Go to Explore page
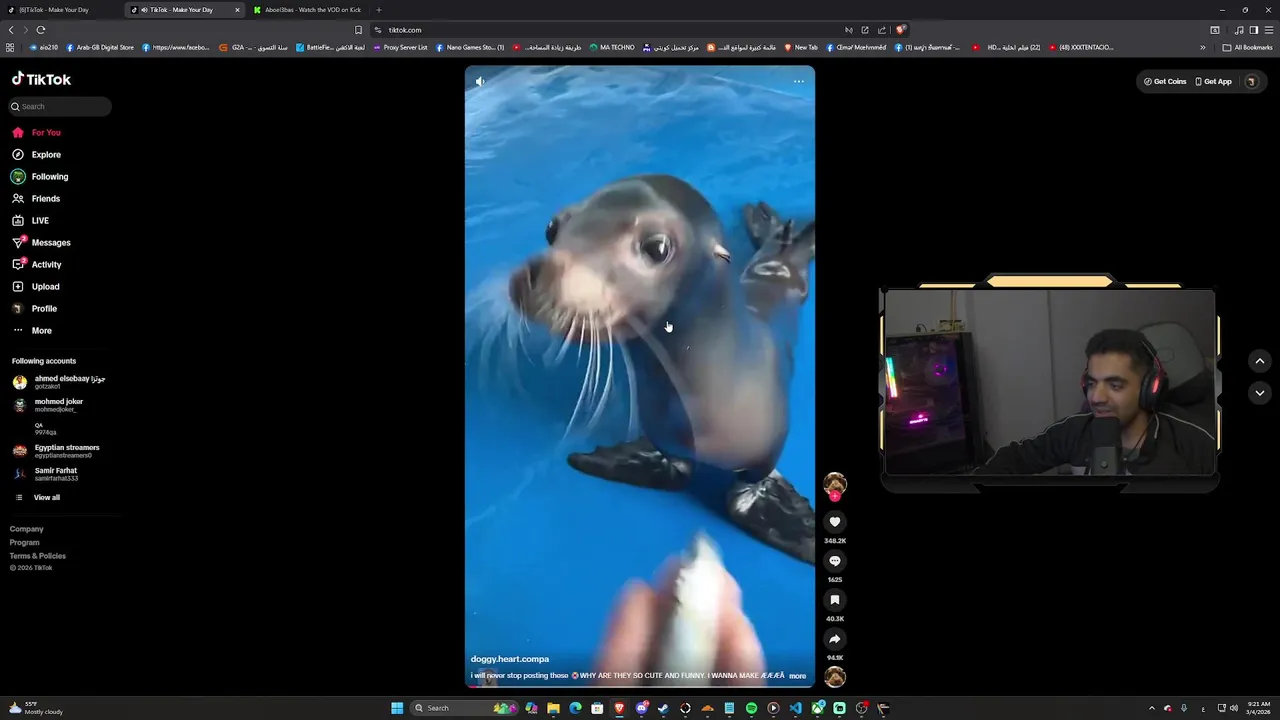 37,154
